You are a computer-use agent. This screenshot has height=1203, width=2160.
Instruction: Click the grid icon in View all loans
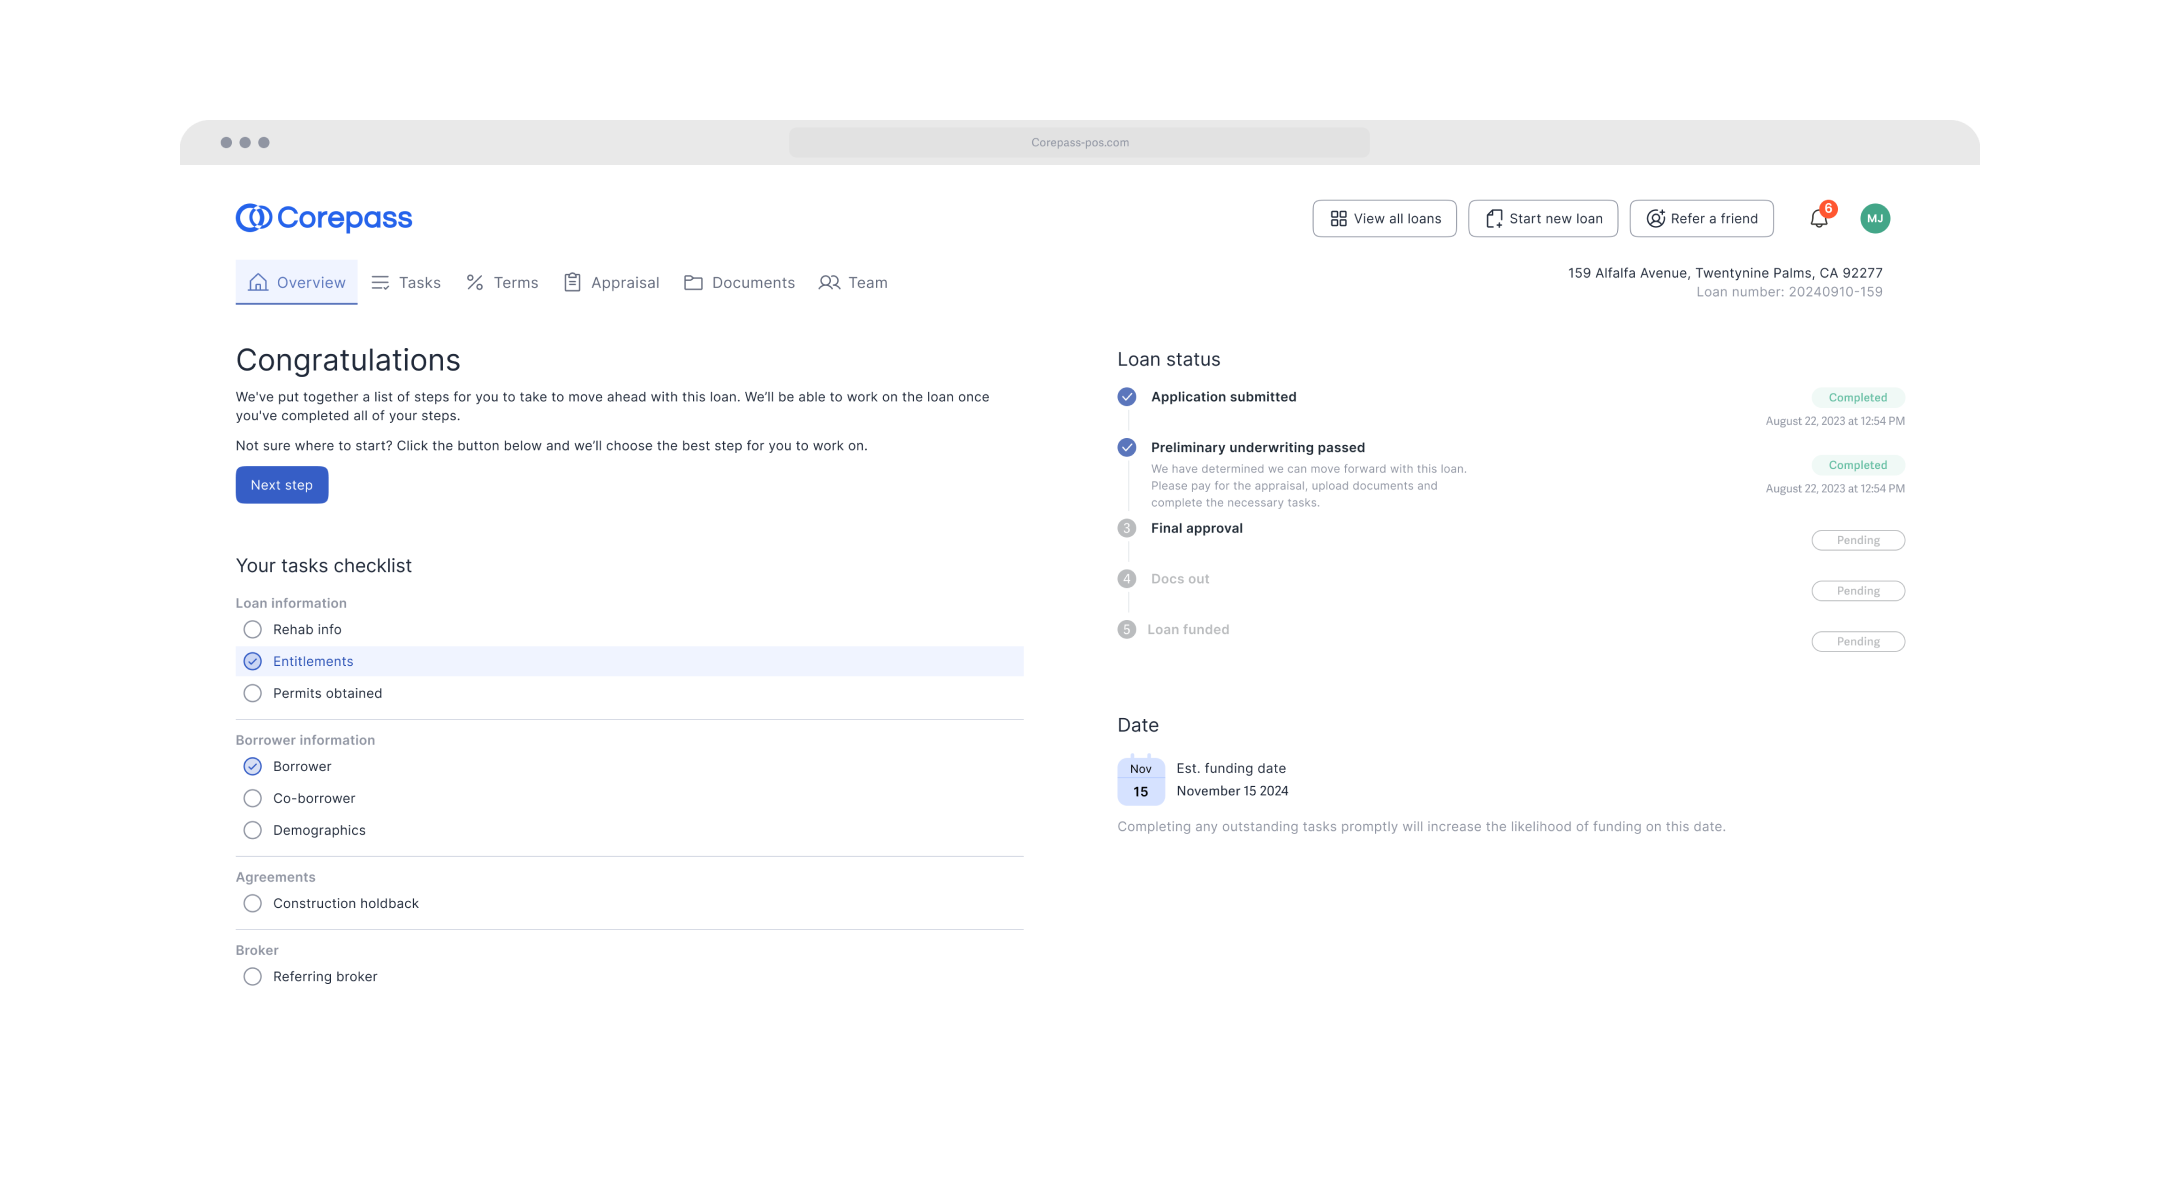pos(1338,218)
